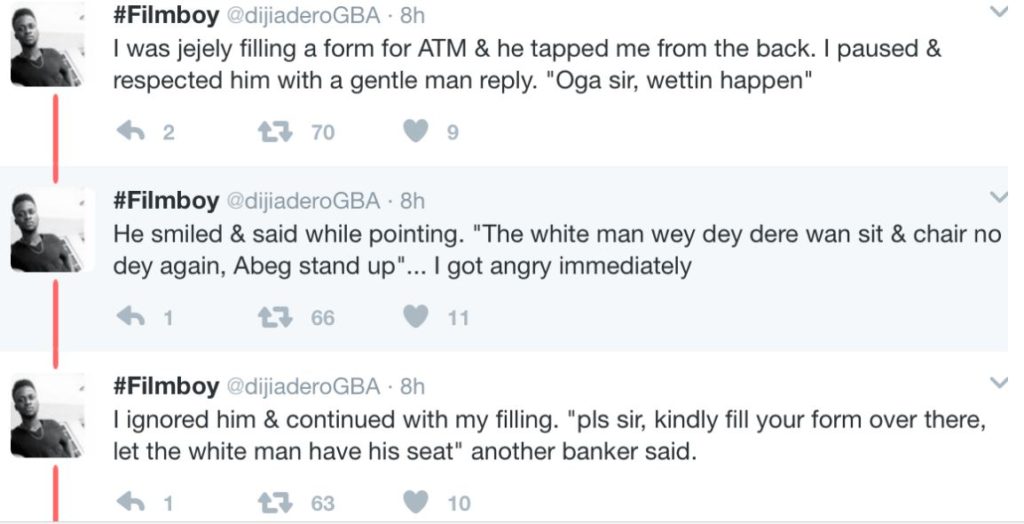Retweet the "Abeg stand up" tweet
Image resolution: width=1024 pixels, height=524 pixels.
[x=272, y=317]
